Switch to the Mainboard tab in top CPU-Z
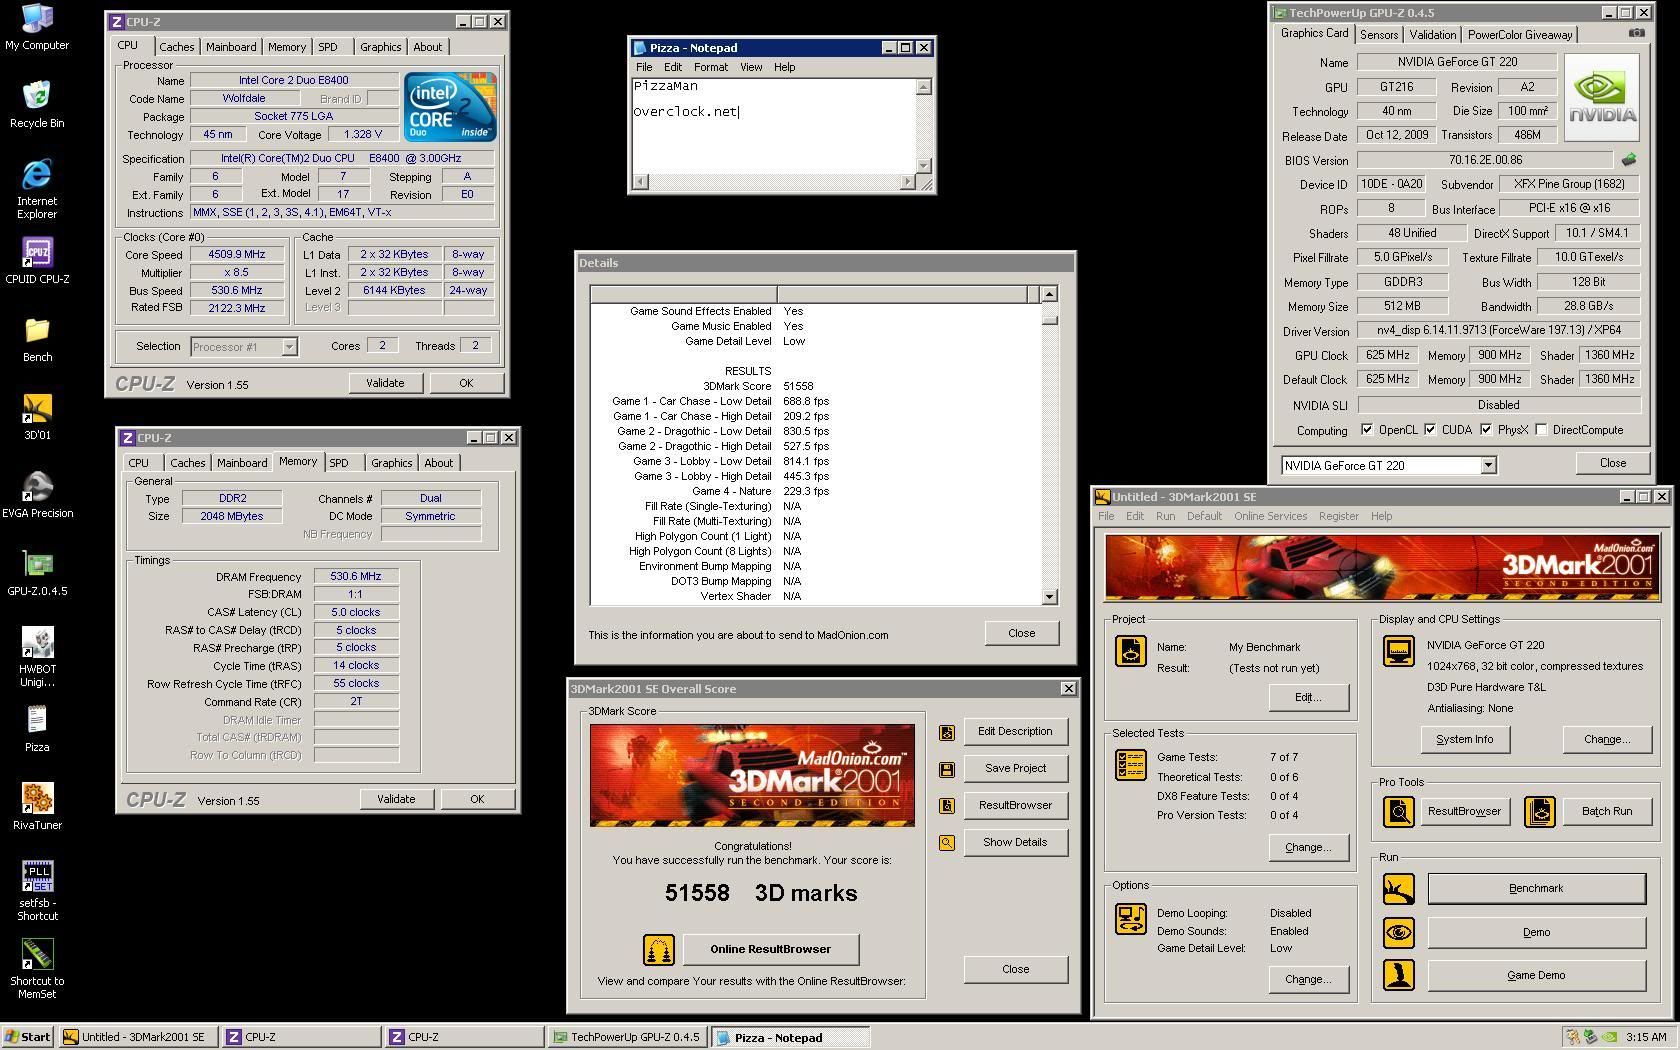The image size is (1680, 1050). pos(230,47)
